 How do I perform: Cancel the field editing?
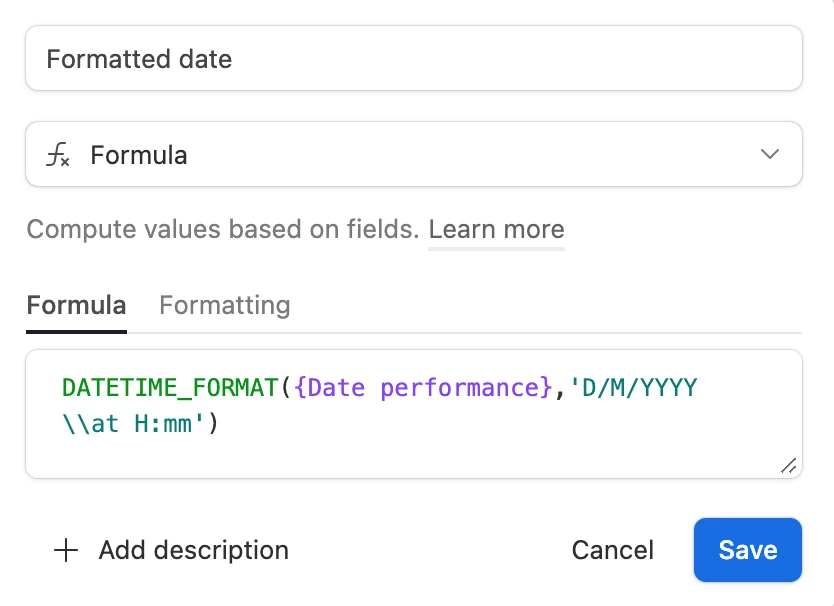coord(612,550)
